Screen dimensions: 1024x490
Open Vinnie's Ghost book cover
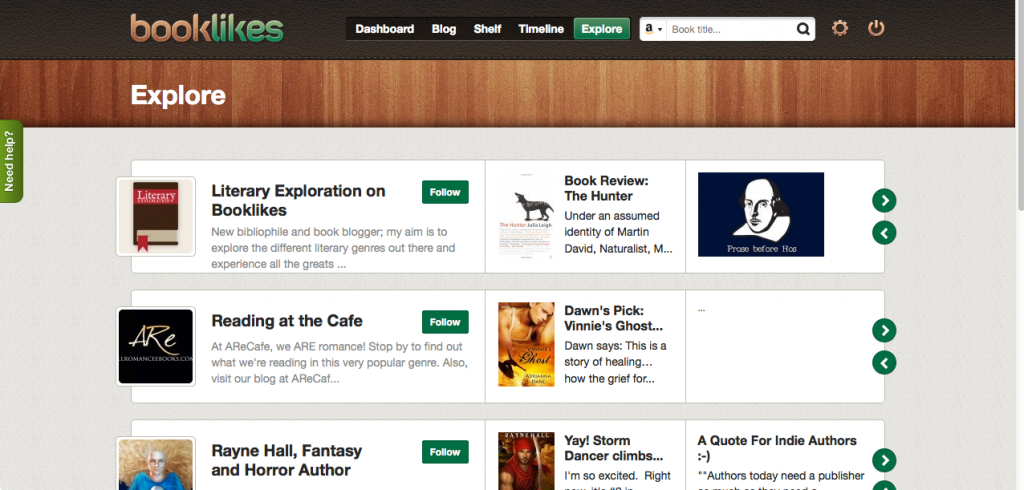(526, 344)
